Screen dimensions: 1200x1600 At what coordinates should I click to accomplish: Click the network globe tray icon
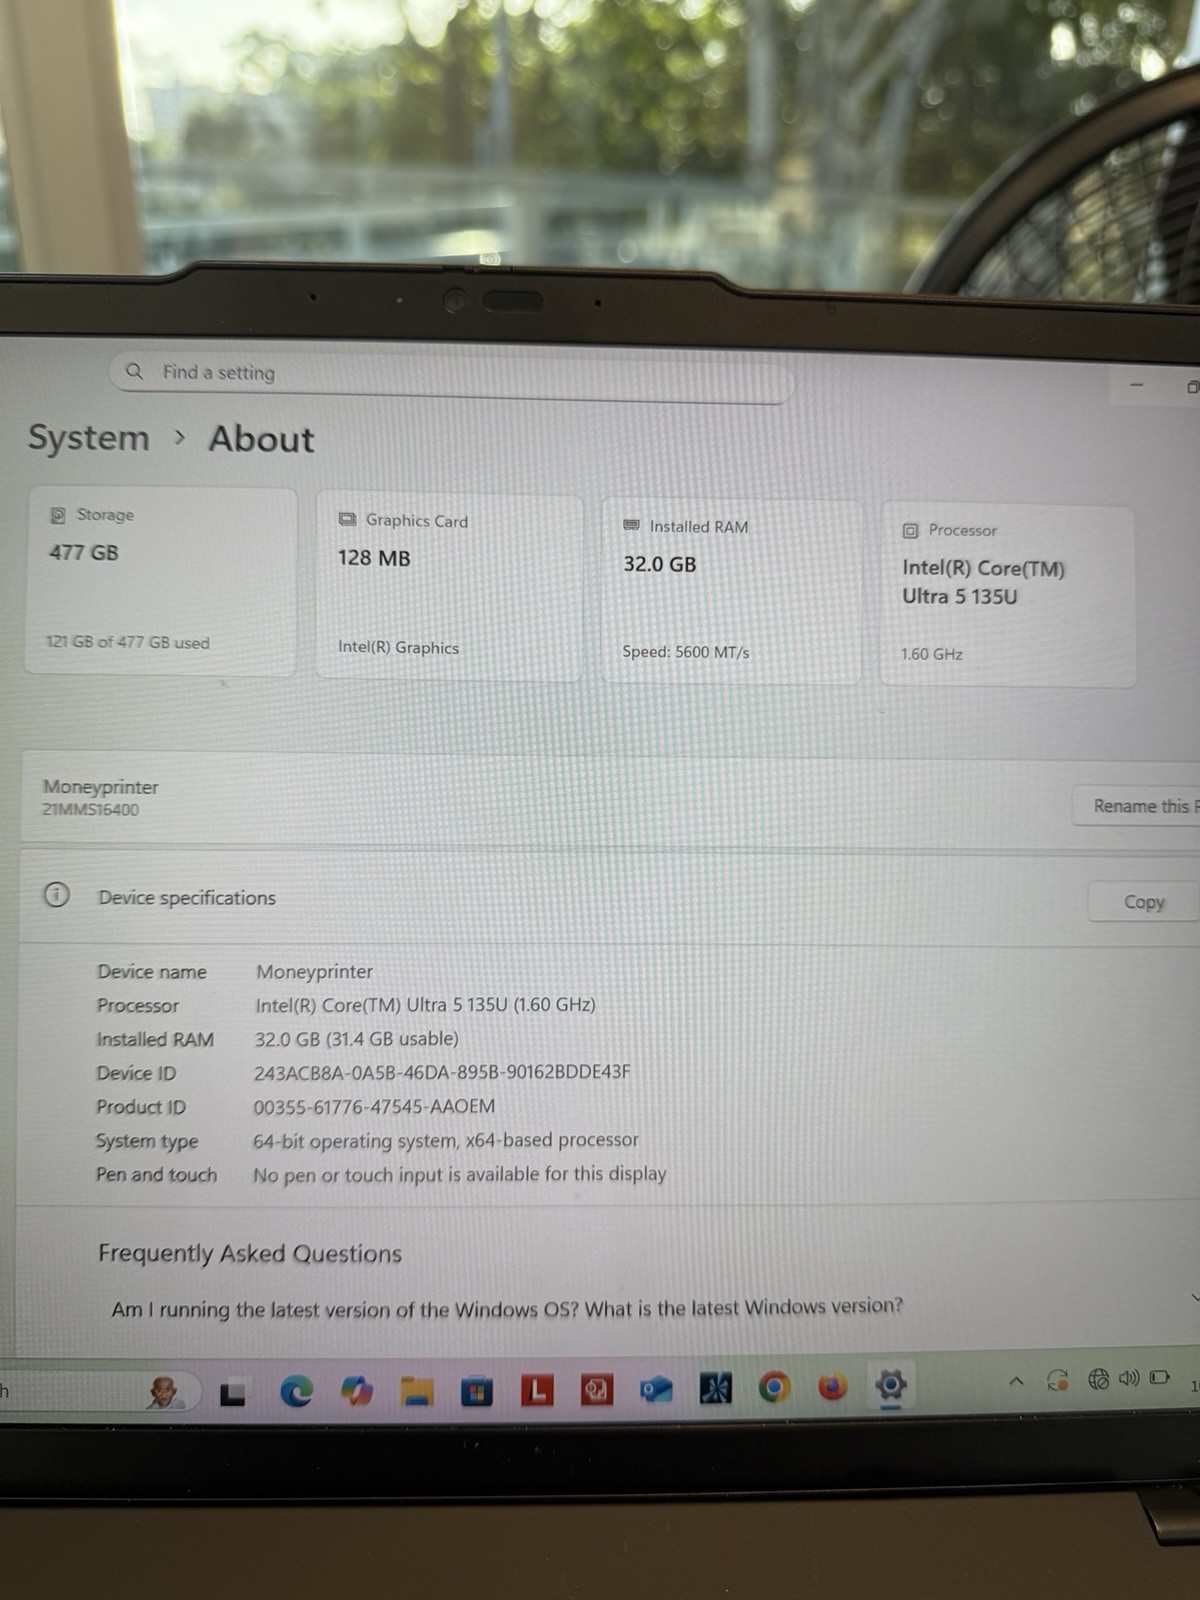tap(1098, 1380)
